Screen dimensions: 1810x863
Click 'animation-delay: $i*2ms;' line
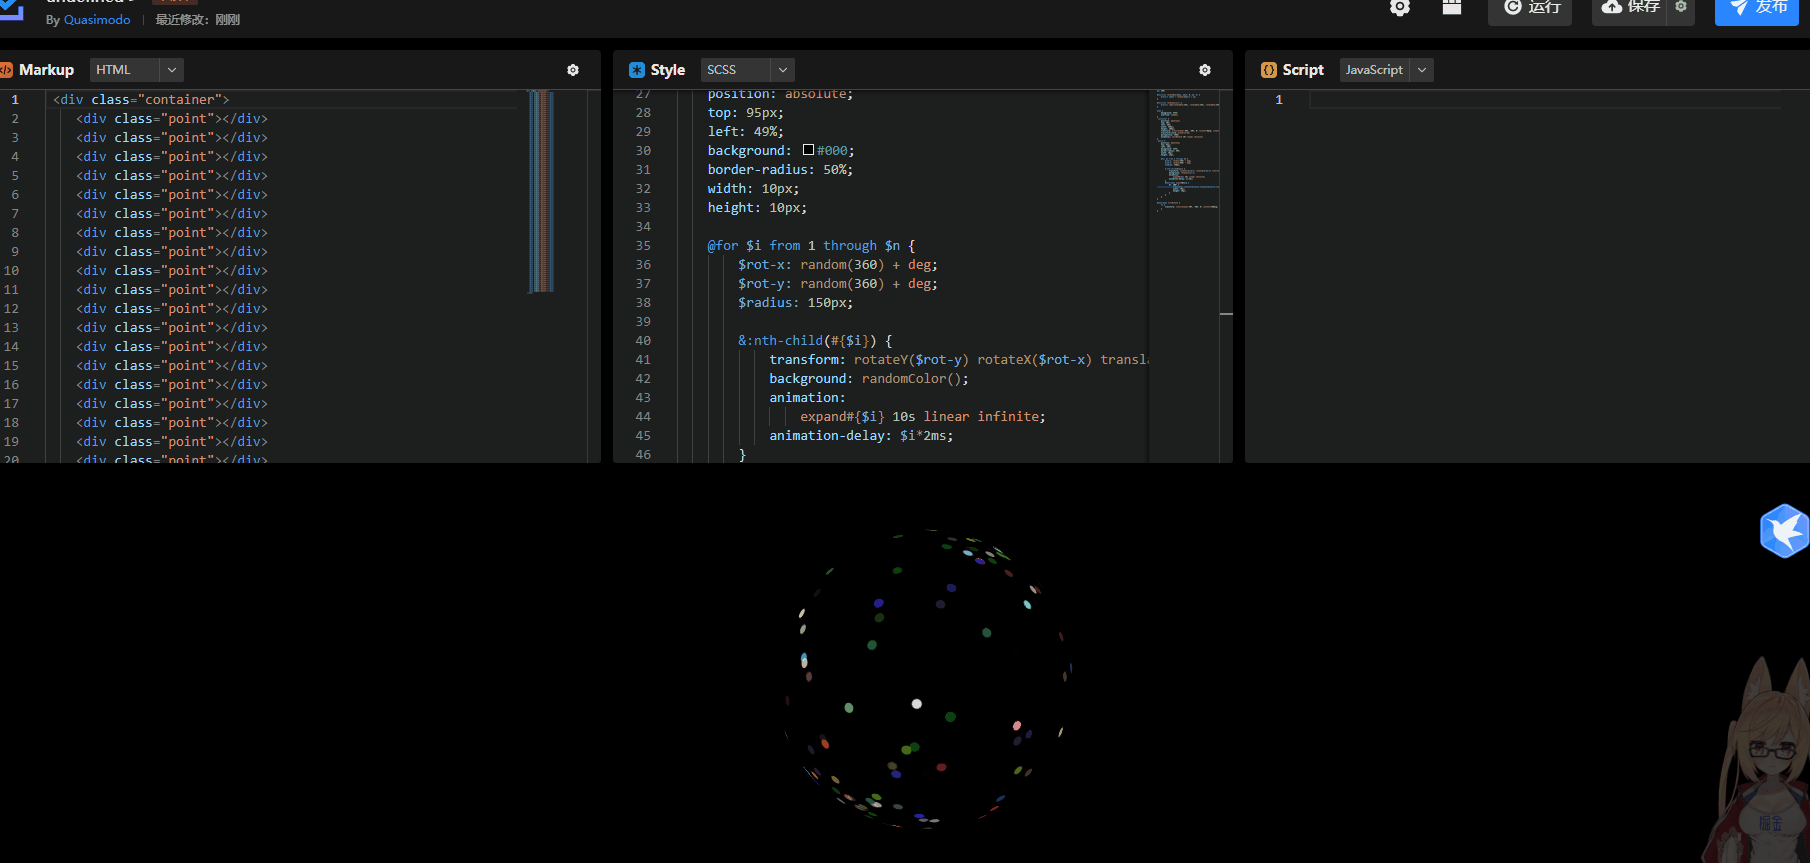coord(861,436)
